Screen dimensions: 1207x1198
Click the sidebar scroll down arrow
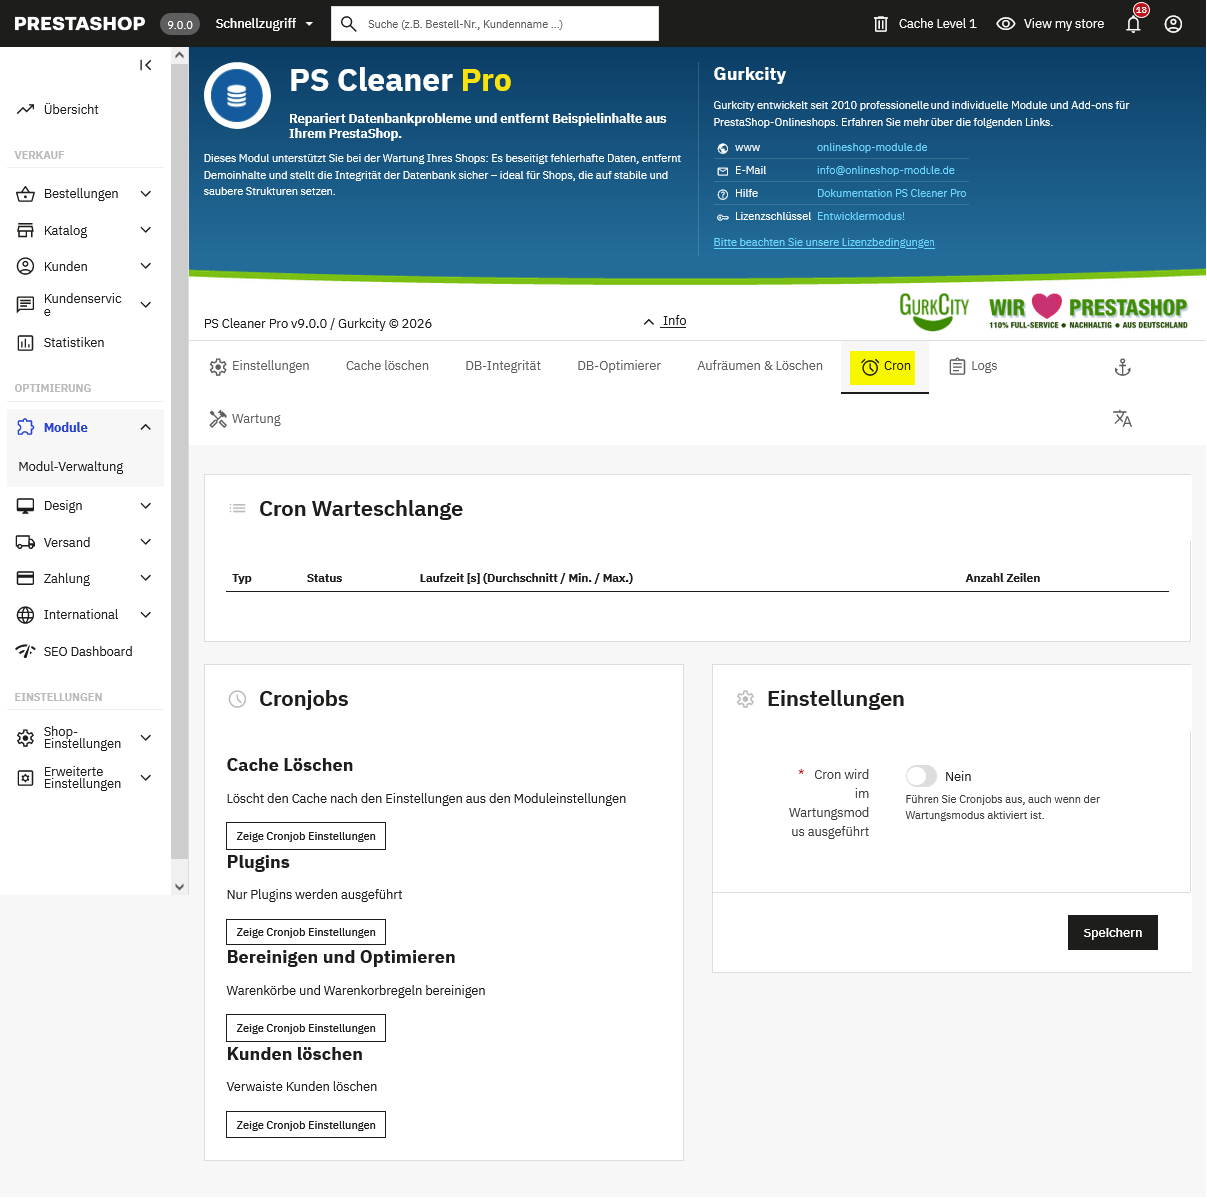point(180,887)
